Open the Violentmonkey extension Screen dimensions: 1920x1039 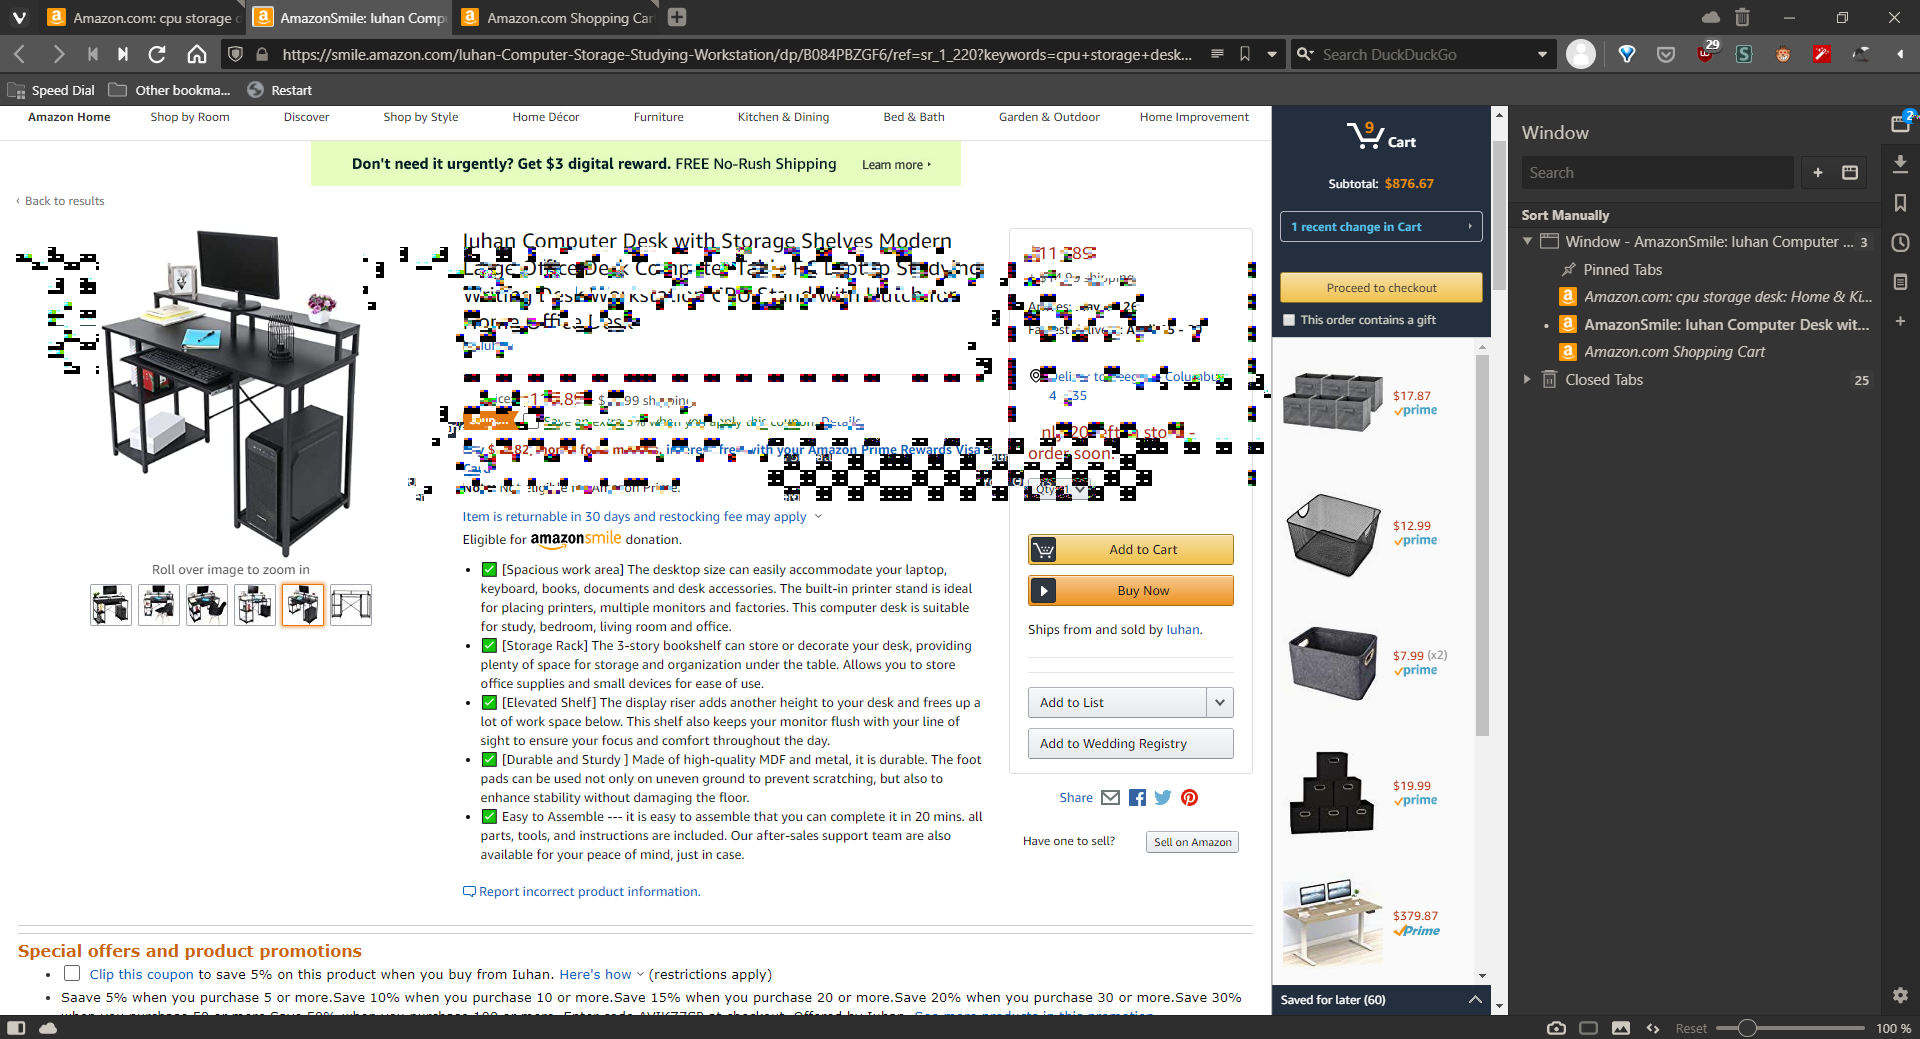1783,54
